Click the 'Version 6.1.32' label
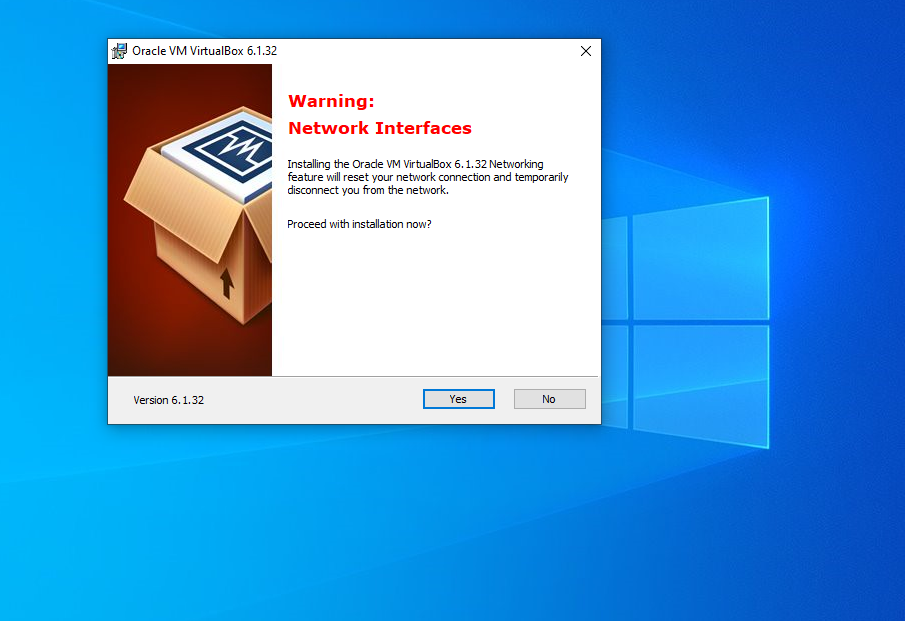 coord(169,400)
